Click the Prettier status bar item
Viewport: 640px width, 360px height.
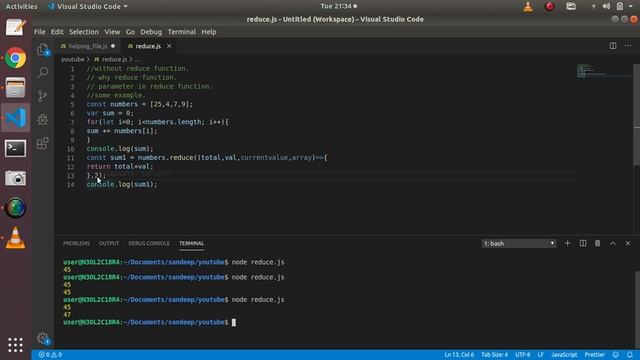(595, 355)
